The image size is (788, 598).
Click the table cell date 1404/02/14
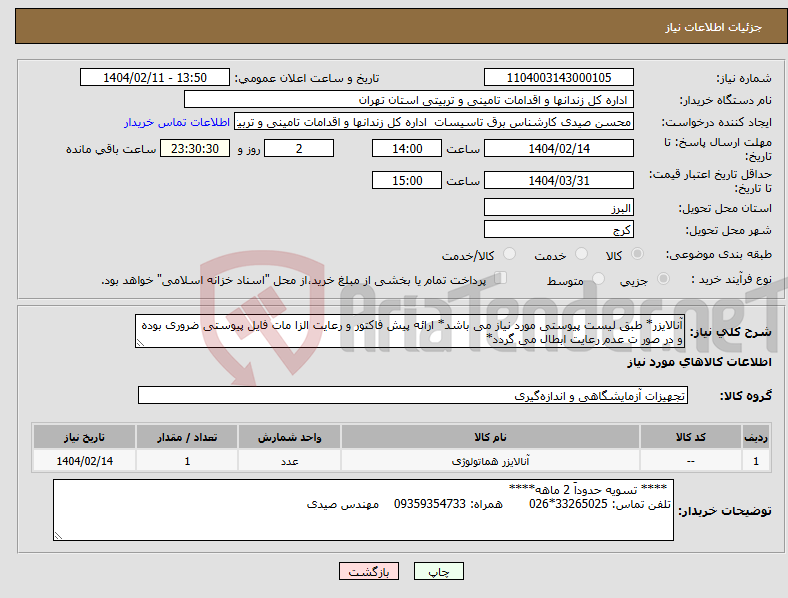(x=84, y=461)
